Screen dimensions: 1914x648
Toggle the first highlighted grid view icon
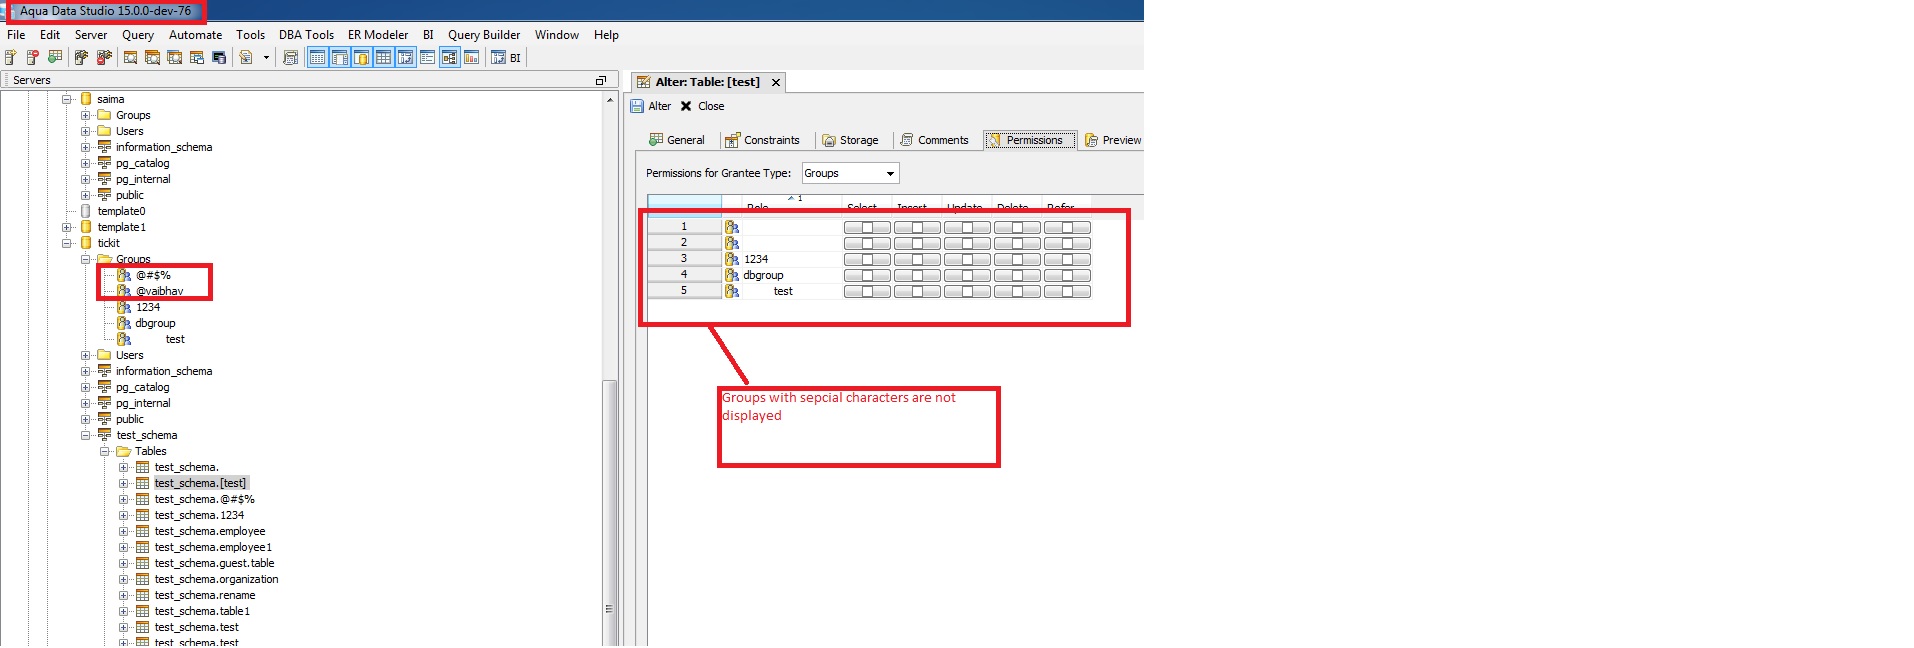[x=317, y=57]
